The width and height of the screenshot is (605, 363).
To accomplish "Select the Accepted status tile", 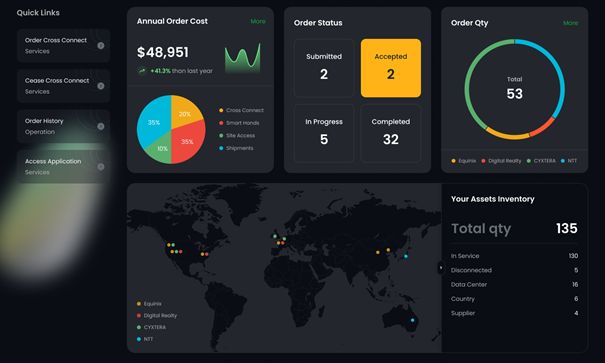I will (391, 68).
